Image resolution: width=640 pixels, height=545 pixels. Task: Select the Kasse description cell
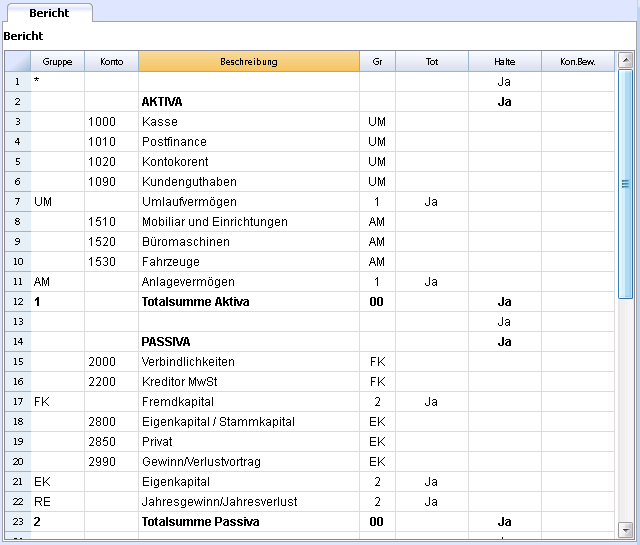249,122
